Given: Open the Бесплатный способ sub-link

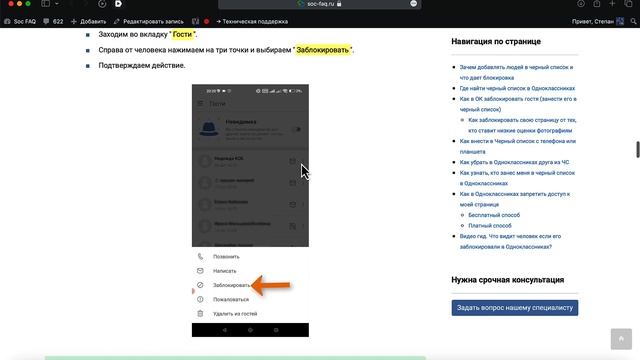Looking at the screenshot, I should coord(494,215).
